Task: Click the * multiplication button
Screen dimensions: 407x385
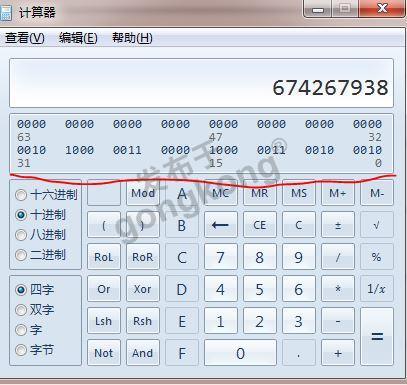Action: (x=338, y=289)
